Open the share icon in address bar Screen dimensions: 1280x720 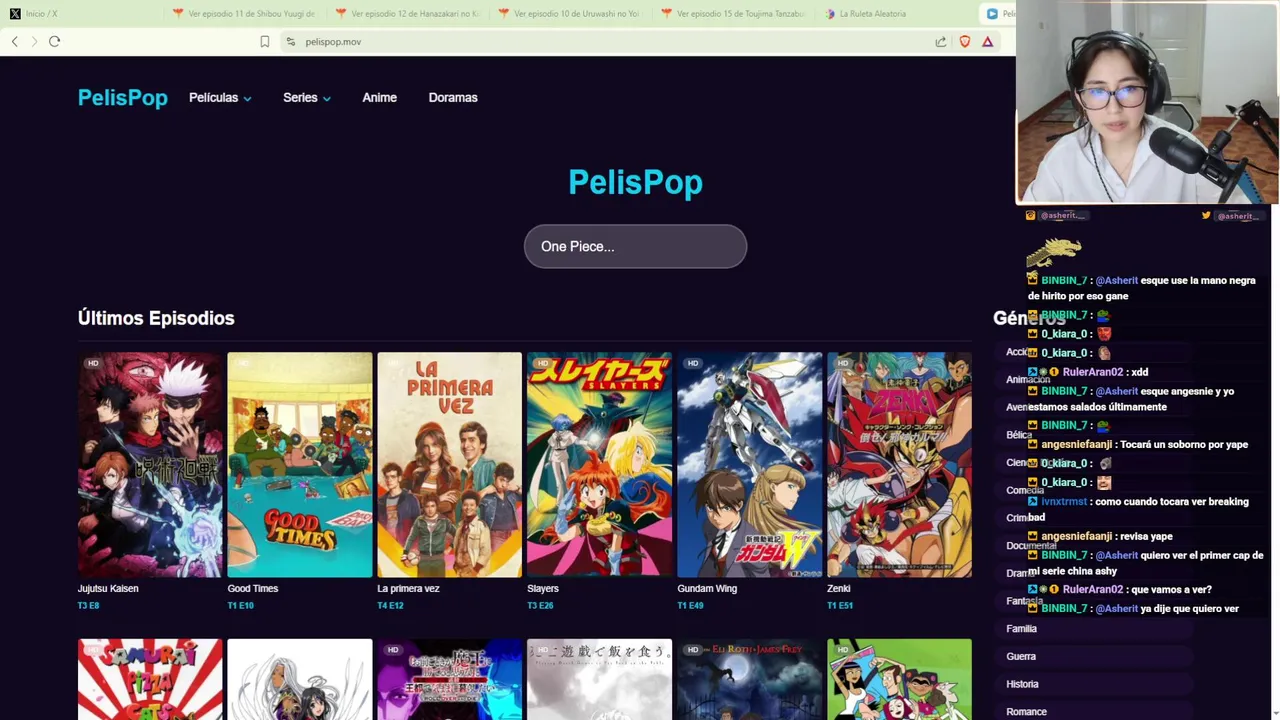[x=941, y=41]
